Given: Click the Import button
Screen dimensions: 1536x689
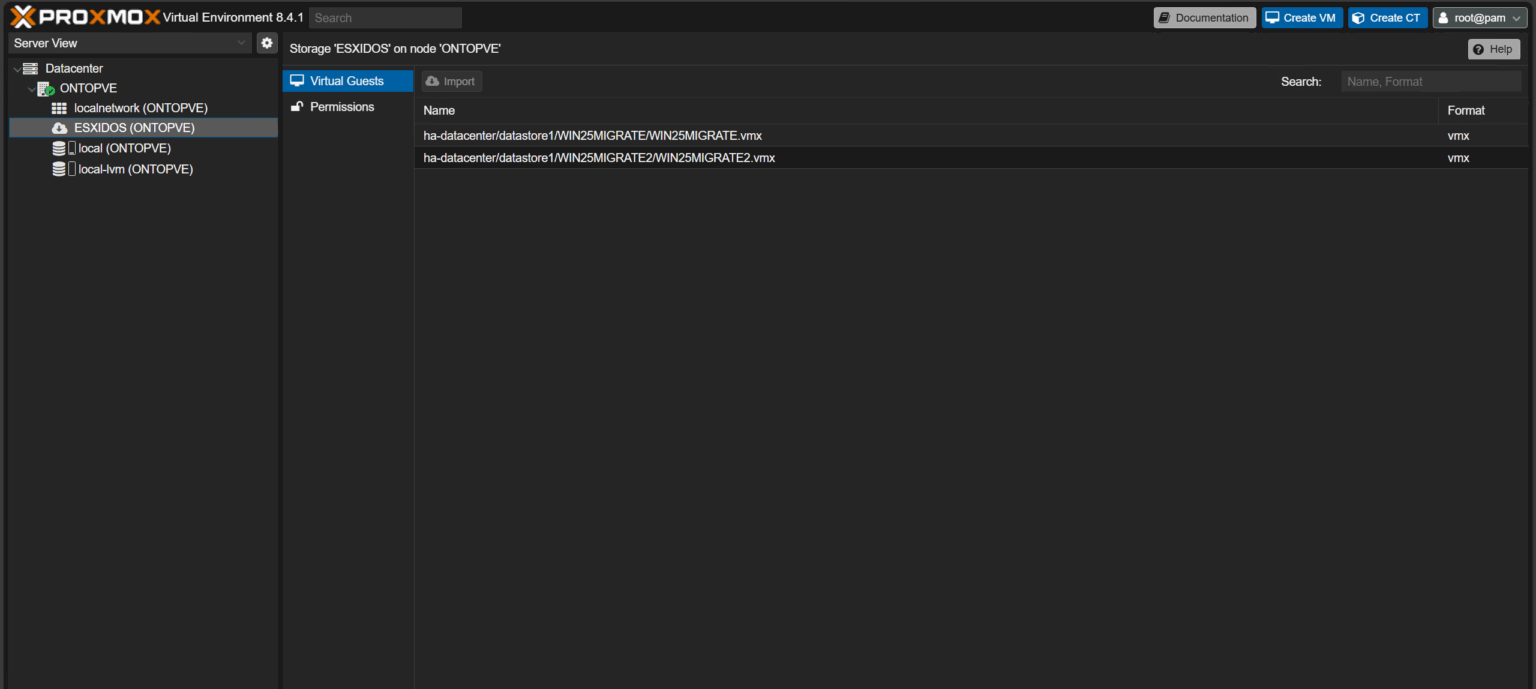Looking at the screenshot, I should tap(451, 82).
